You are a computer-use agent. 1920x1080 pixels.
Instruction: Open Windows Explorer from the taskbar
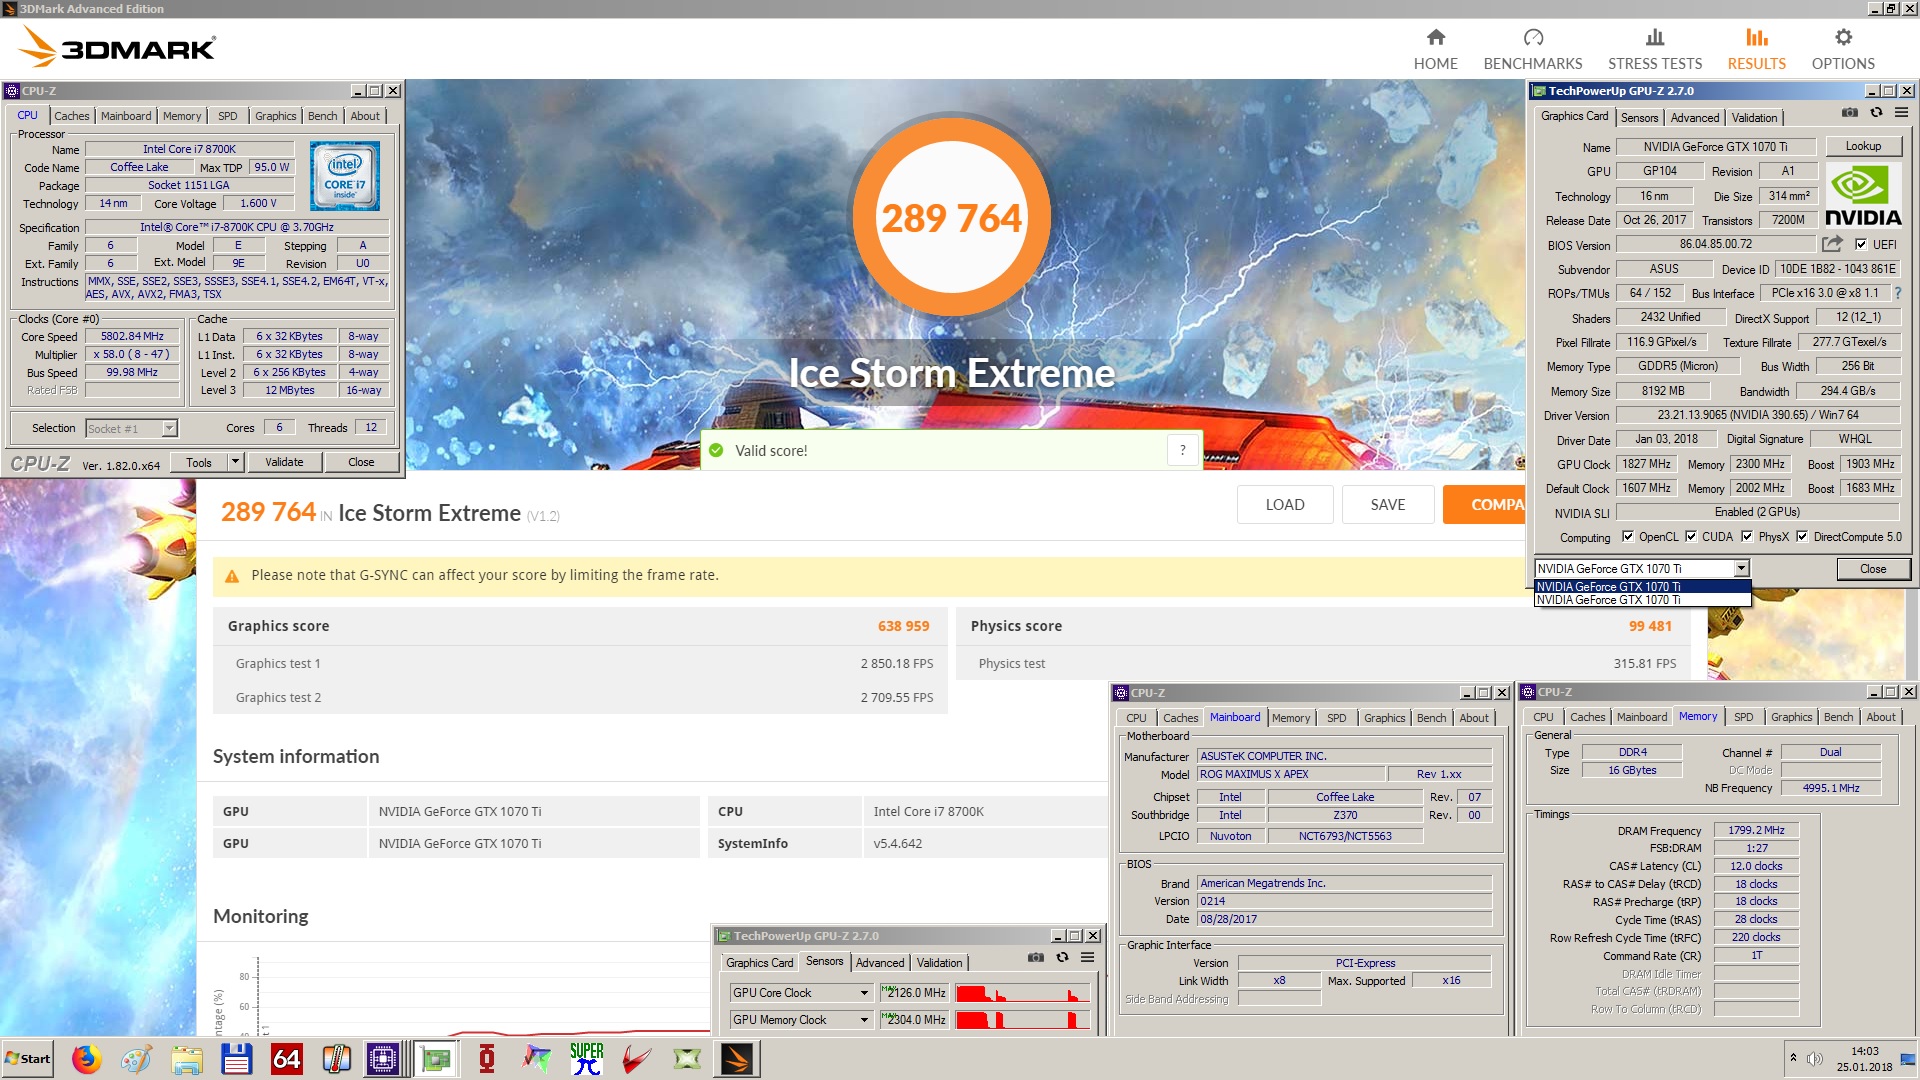point(186,1059)
